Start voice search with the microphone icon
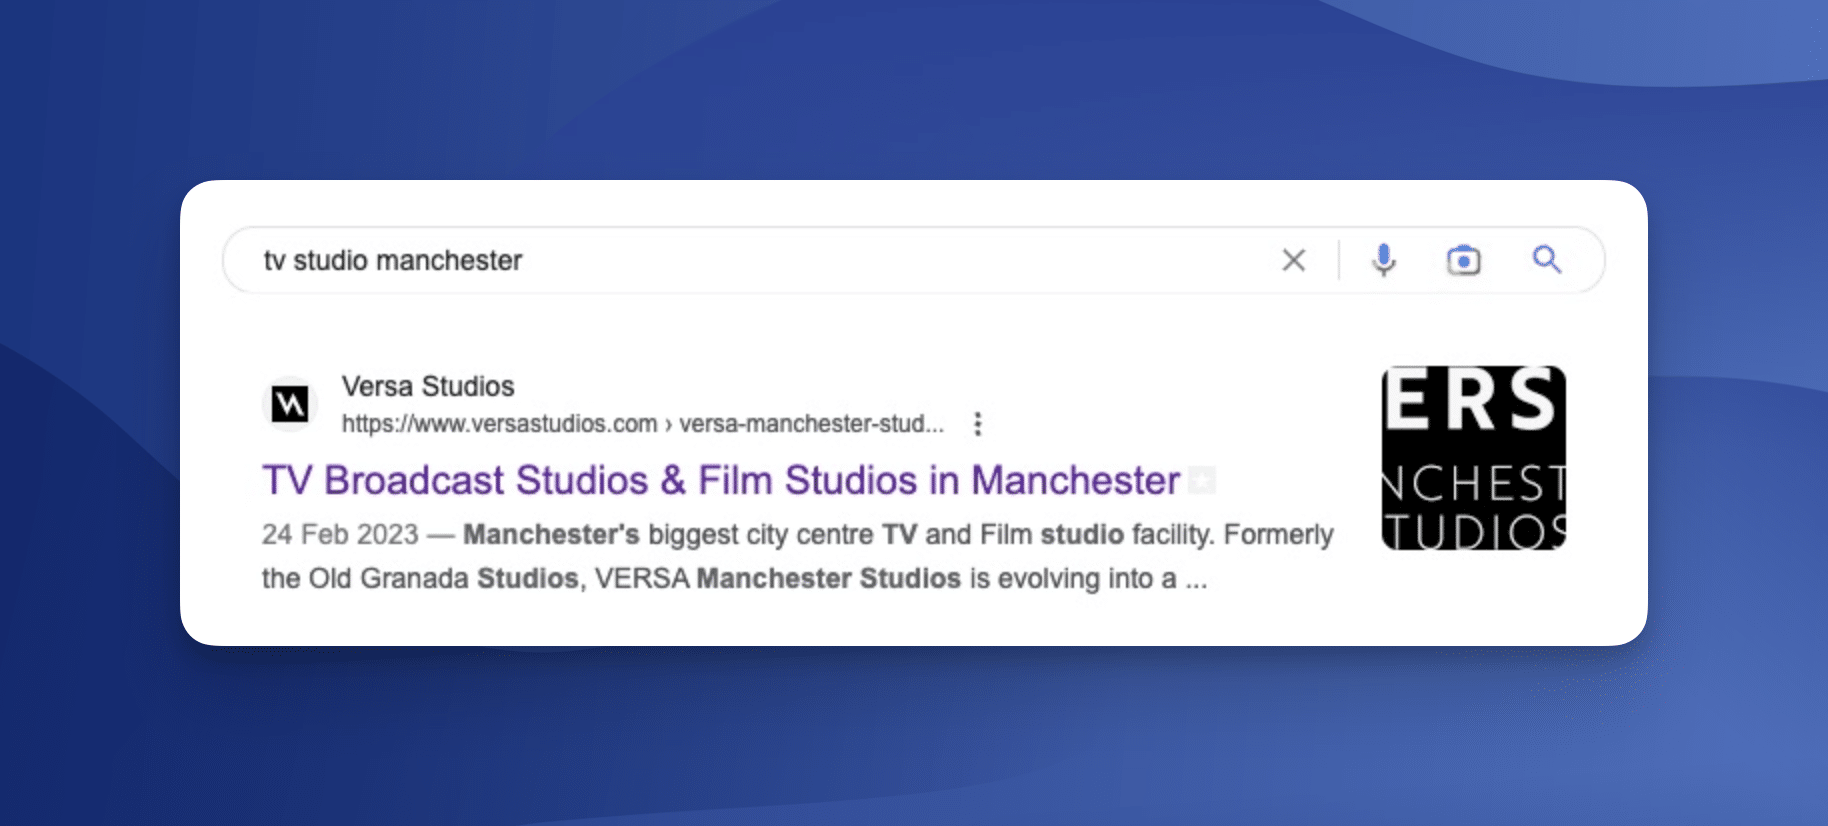 click(x=1383, y=260)
